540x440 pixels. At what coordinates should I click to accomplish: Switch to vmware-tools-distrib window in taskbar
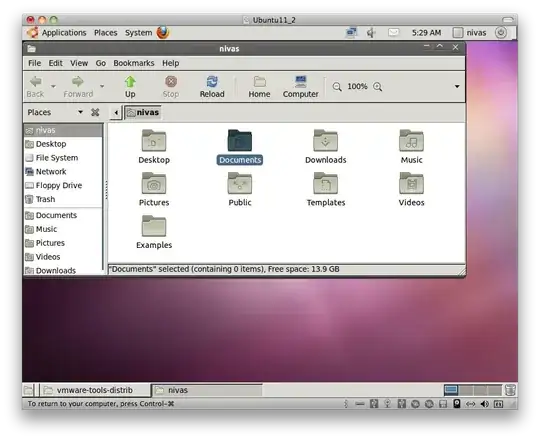[x=94, y=390]
